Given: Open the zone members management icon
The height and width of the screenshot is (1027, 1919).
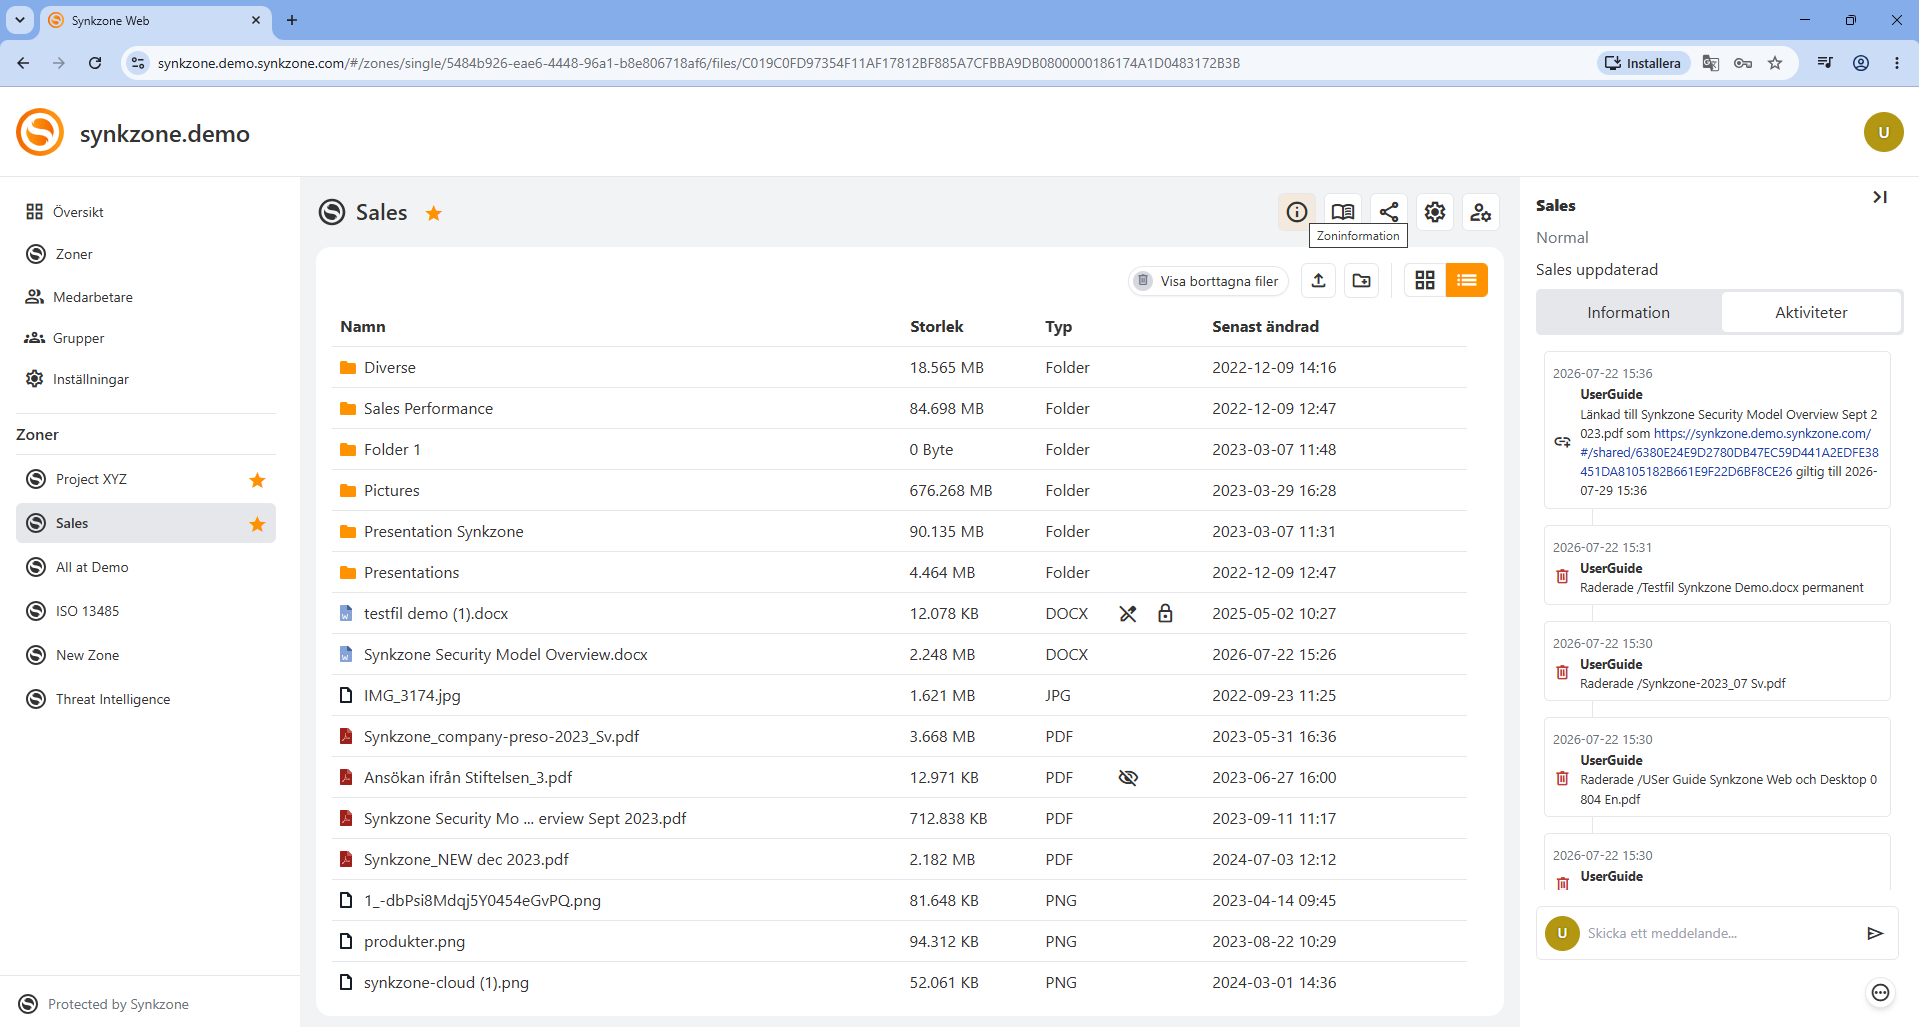Looking at the screenshot, I should 1481,212.
